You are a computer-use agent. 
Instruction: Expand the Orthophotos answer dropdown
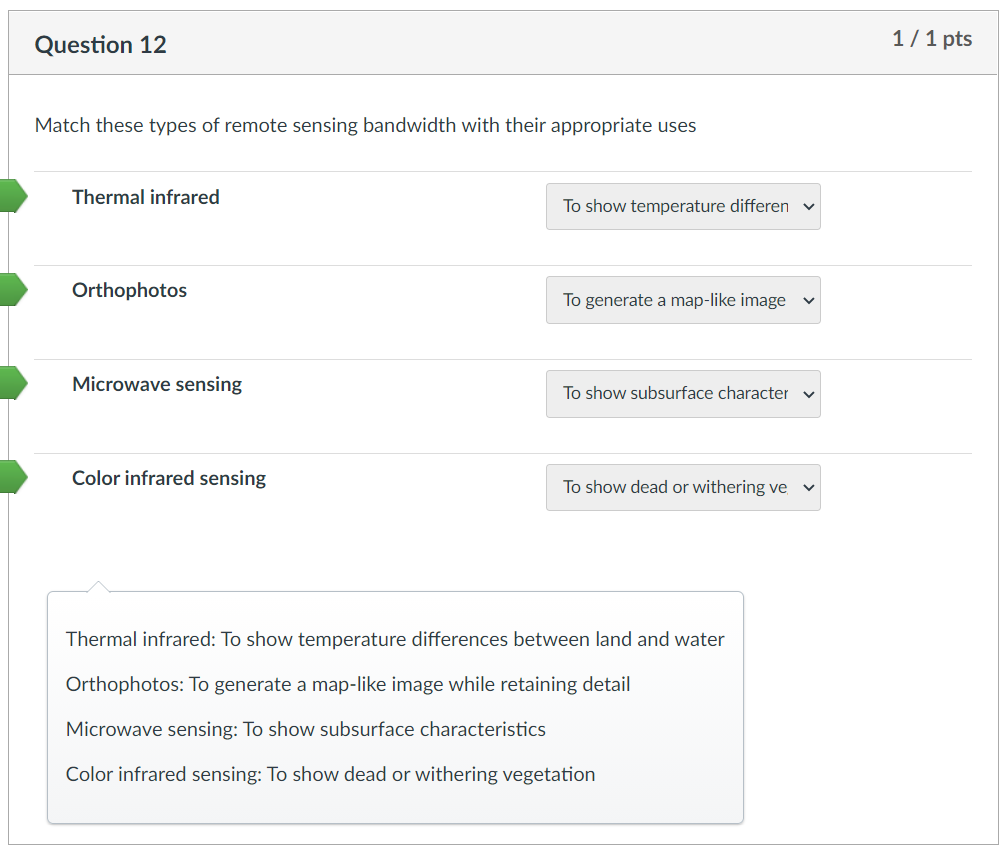pos(683,300)
